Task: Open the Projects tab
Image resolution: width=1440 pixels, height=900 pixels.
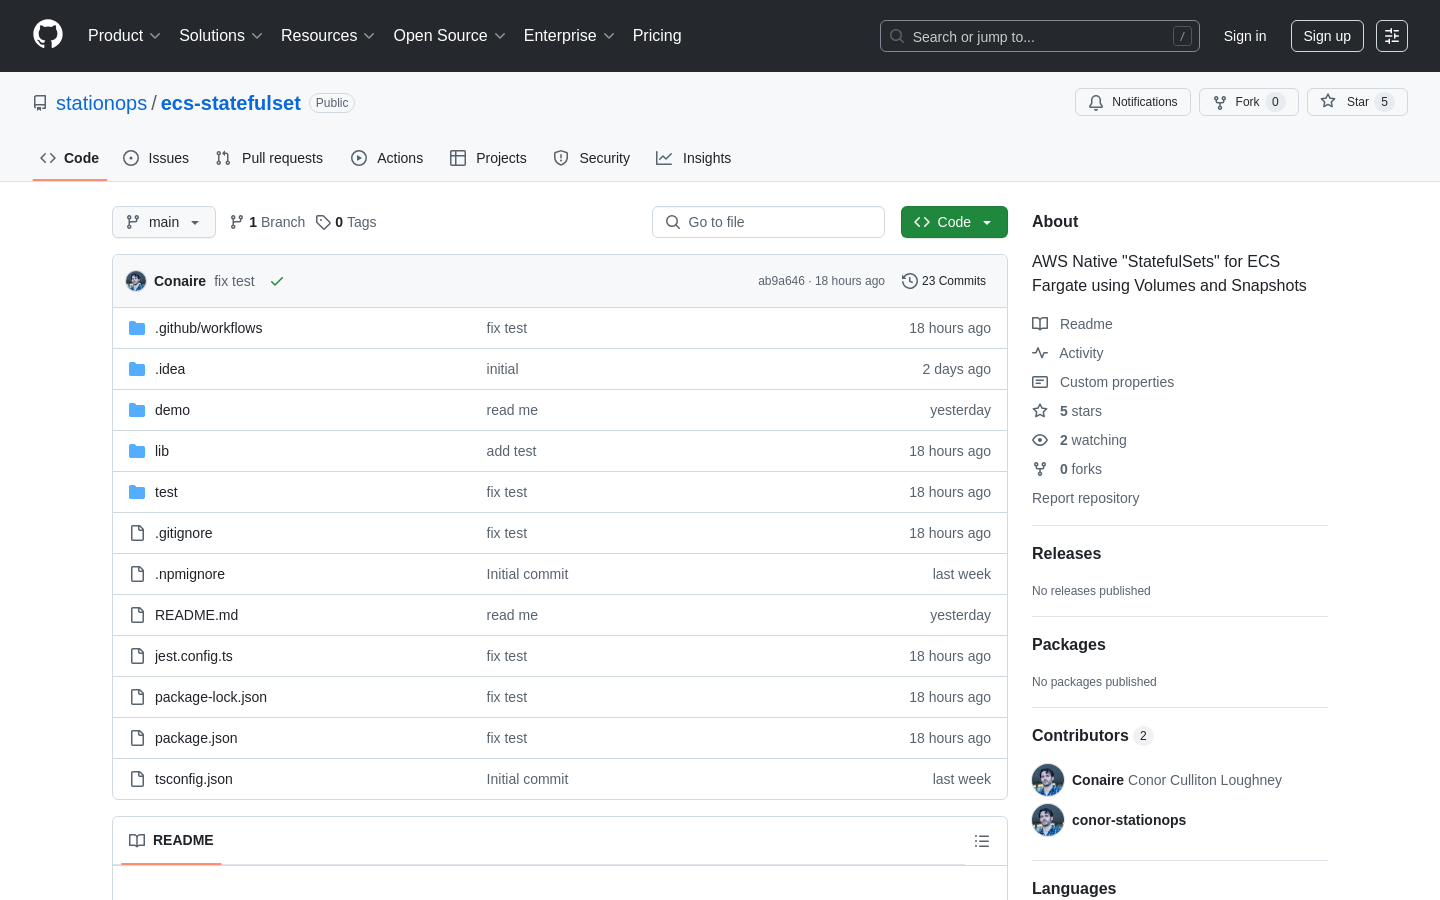Action: (x=488, y=158)
